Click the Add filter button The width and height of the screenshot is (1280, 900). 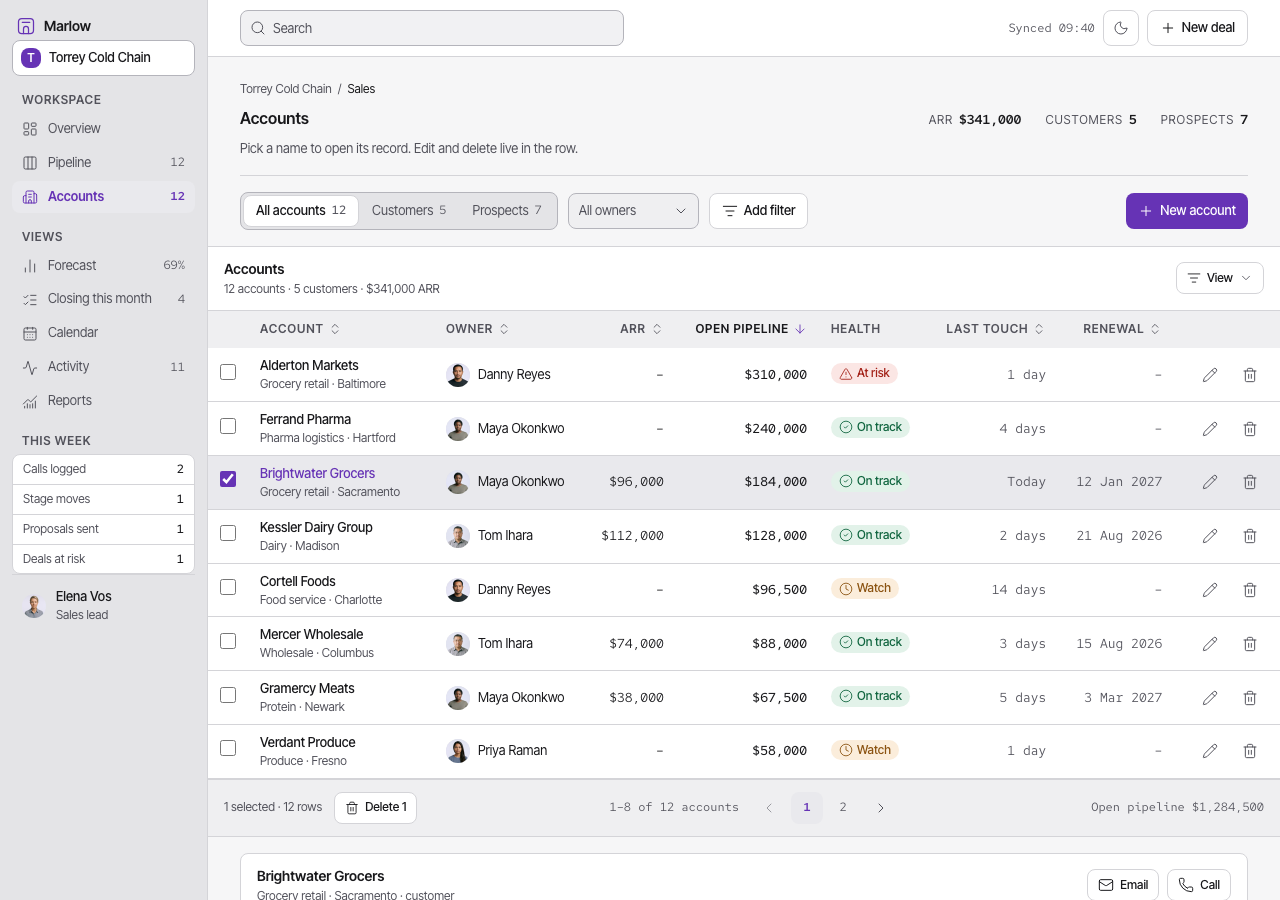pos(758,211)
